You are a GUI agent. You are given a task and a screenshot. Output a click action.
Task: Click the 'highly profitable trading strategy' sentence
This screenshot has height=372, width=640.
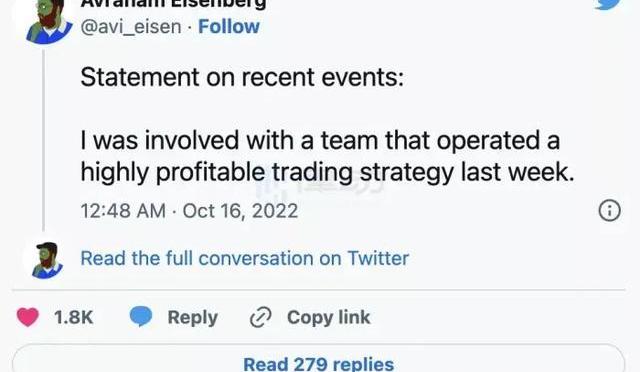click(327, 172)
